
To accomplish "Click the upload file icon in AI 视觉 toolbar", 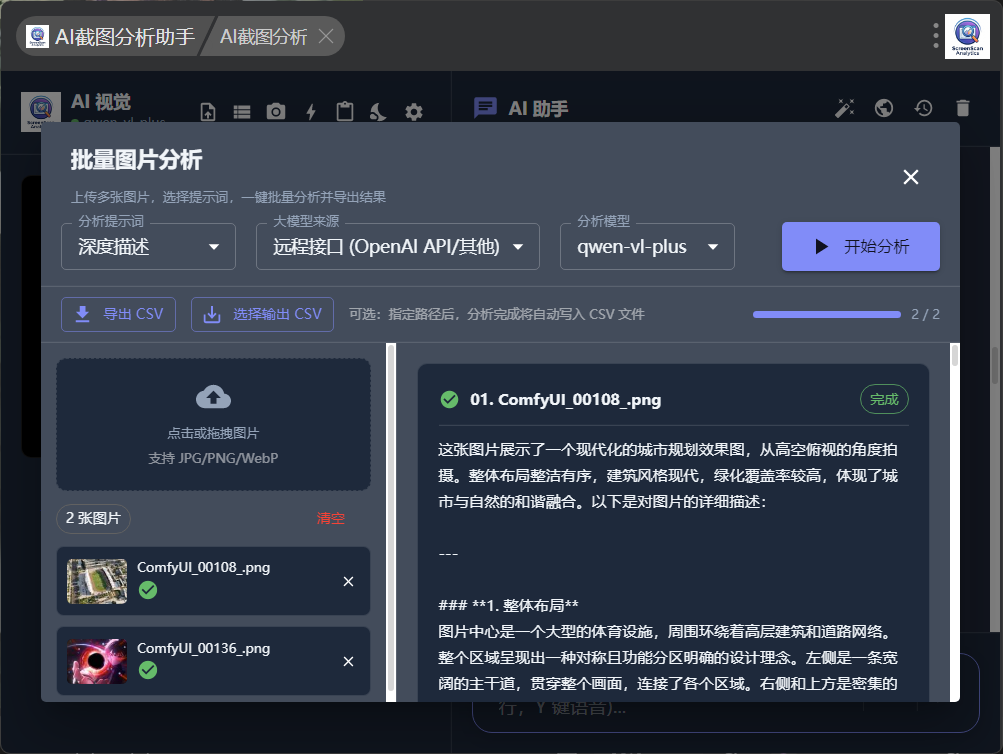I will (208, 112).
